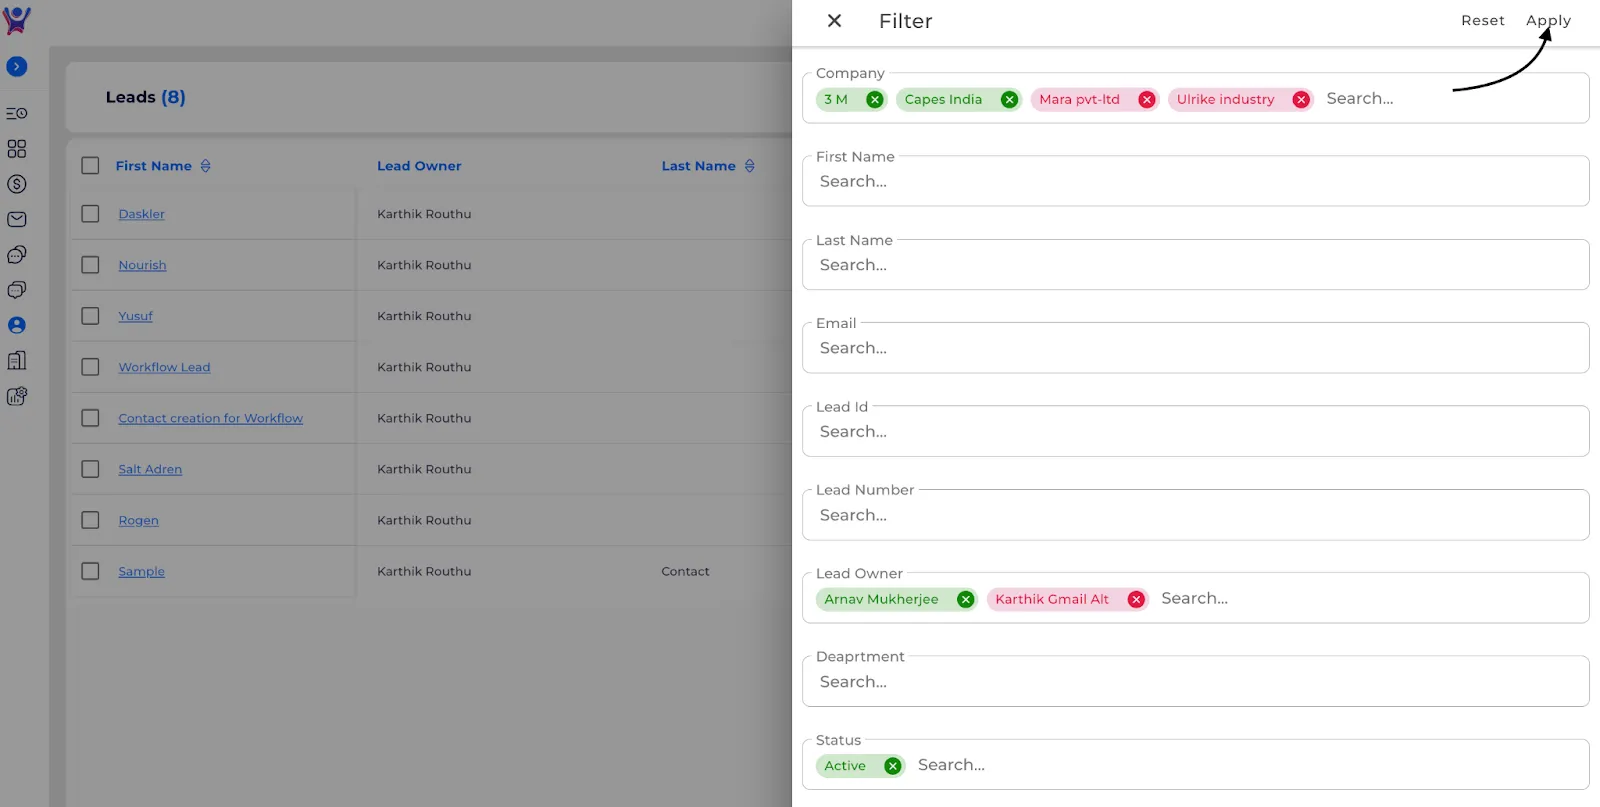Viewport: 1600px width, 807px height.
Task: Remove the Karthik Gmail Alt owner chip
Action: [x=1136, y=599]
